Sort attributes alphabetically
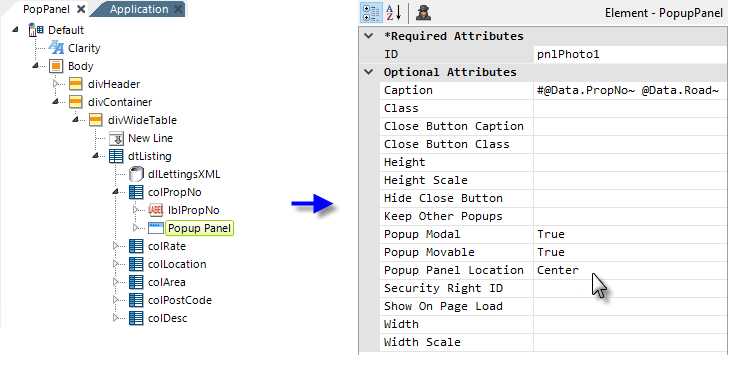Image resolution: width=730 pixels, height=377 pixels. coord(393,13)
